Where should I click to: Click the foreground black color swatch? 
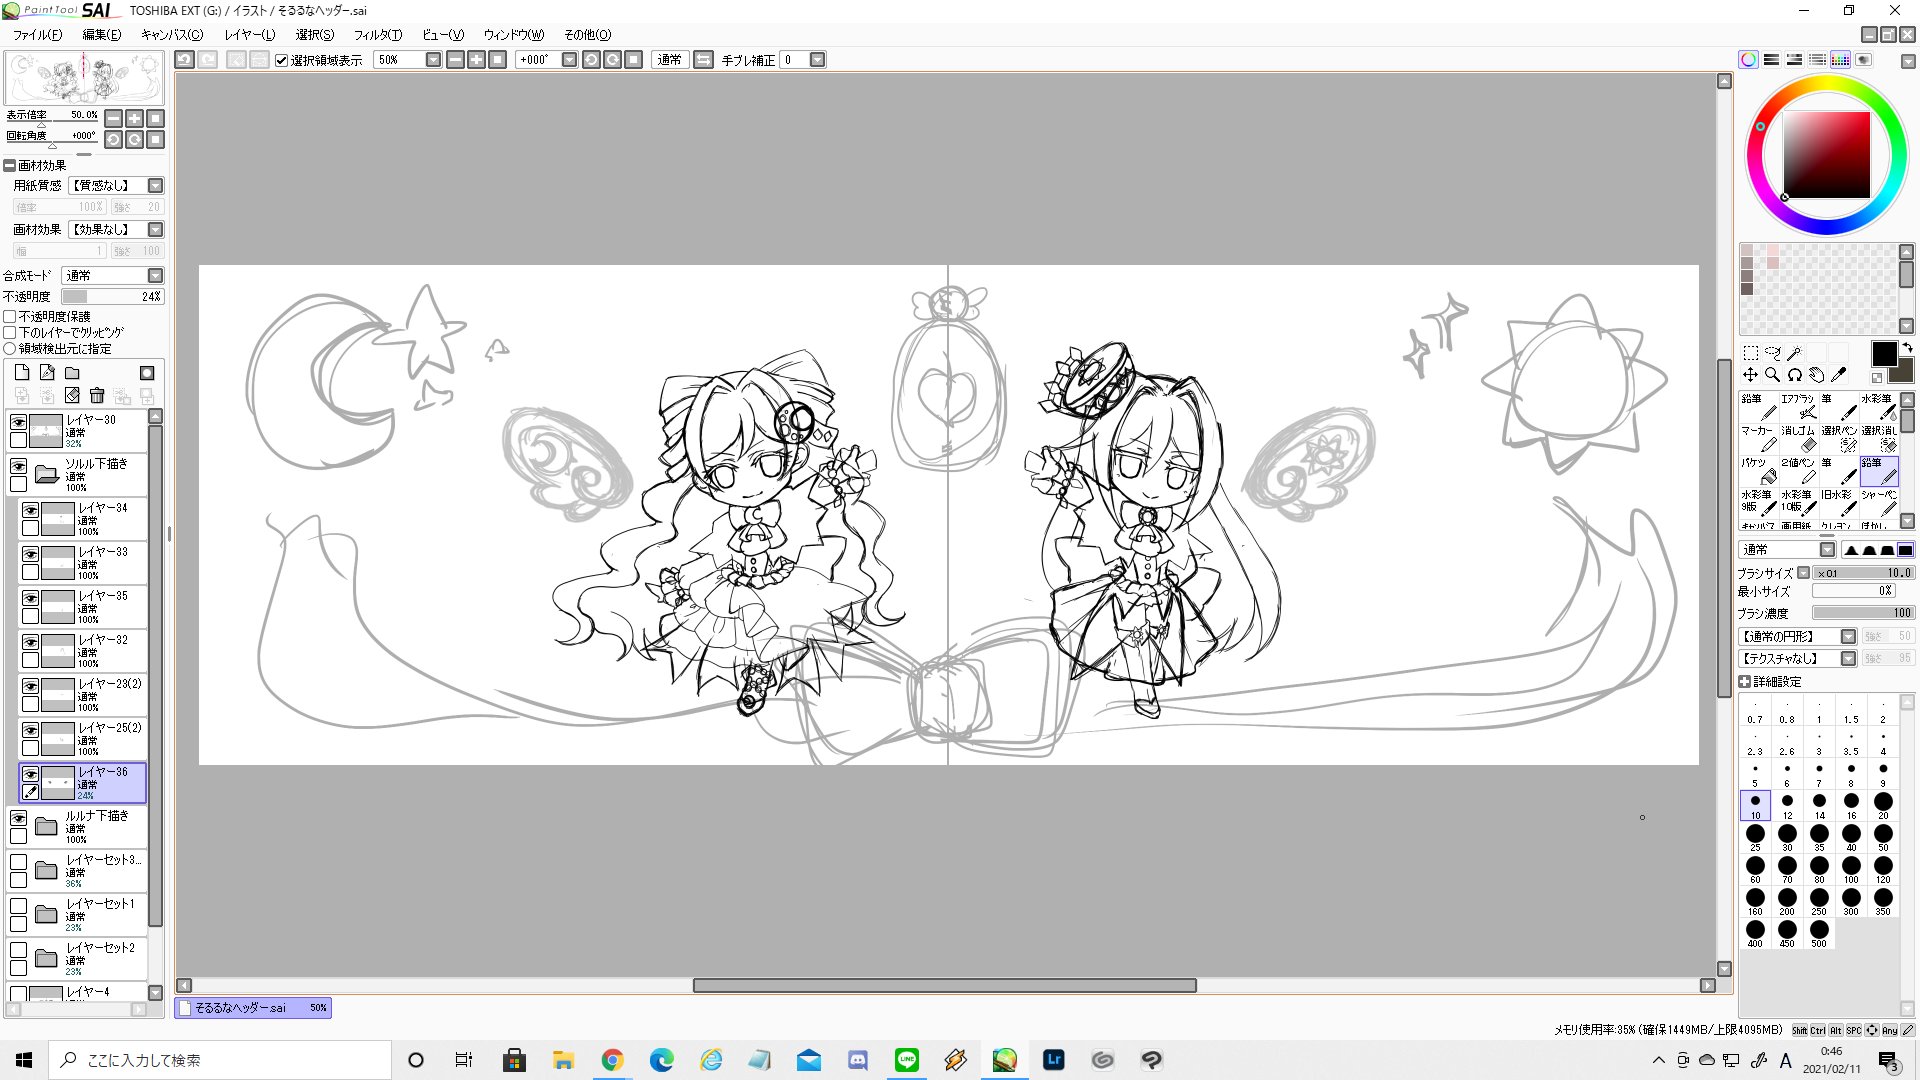[1883, 353]
